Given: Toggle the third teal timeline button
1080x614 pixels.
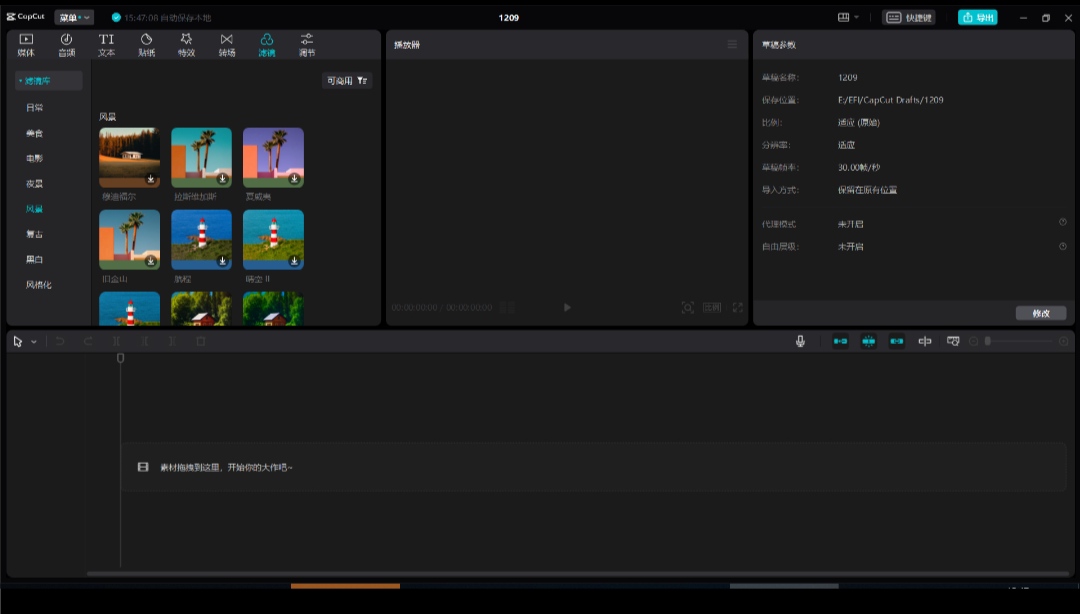Looking at the screenshot, I should click(897, 341).
